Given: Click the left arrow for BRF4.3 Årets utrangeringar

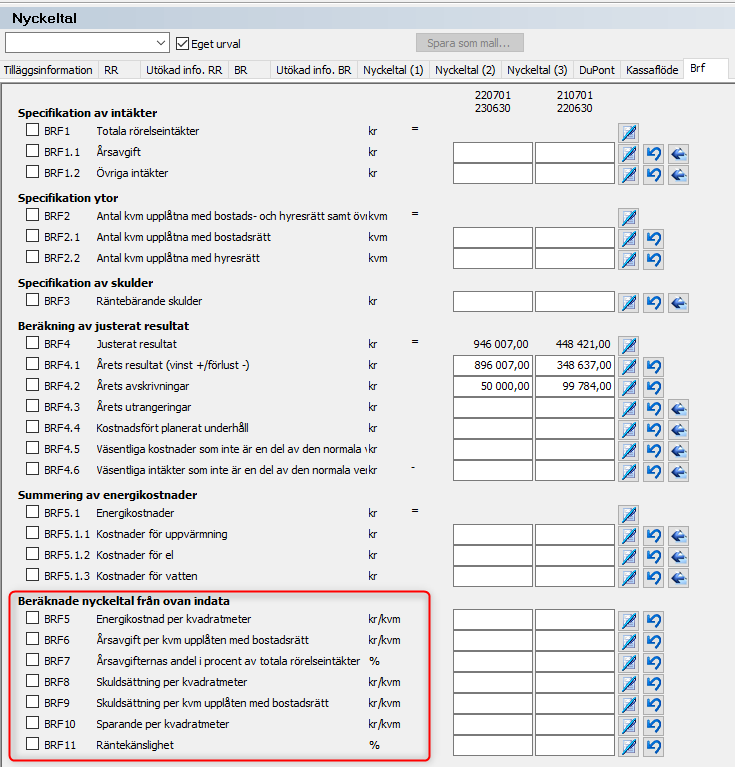Looking at the screenshot, I should point(678,409).
